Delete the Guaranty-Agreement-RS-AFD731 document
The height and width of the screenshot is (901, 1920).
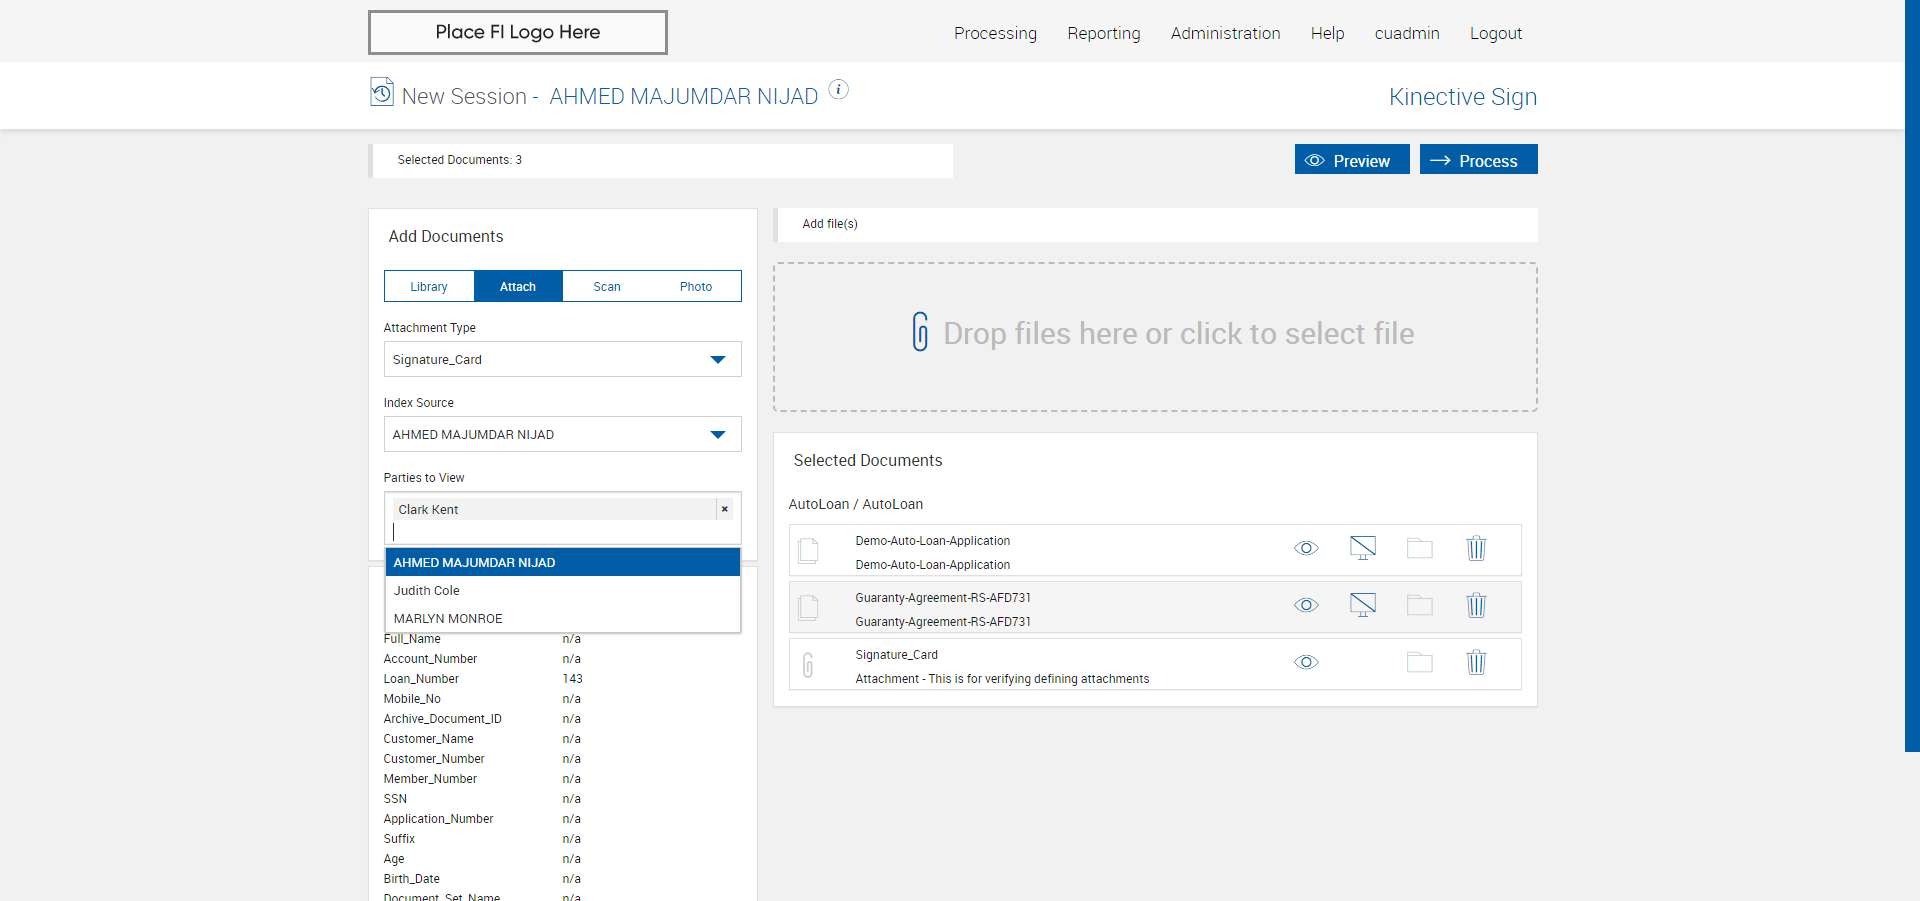[x=1476, y=606]
